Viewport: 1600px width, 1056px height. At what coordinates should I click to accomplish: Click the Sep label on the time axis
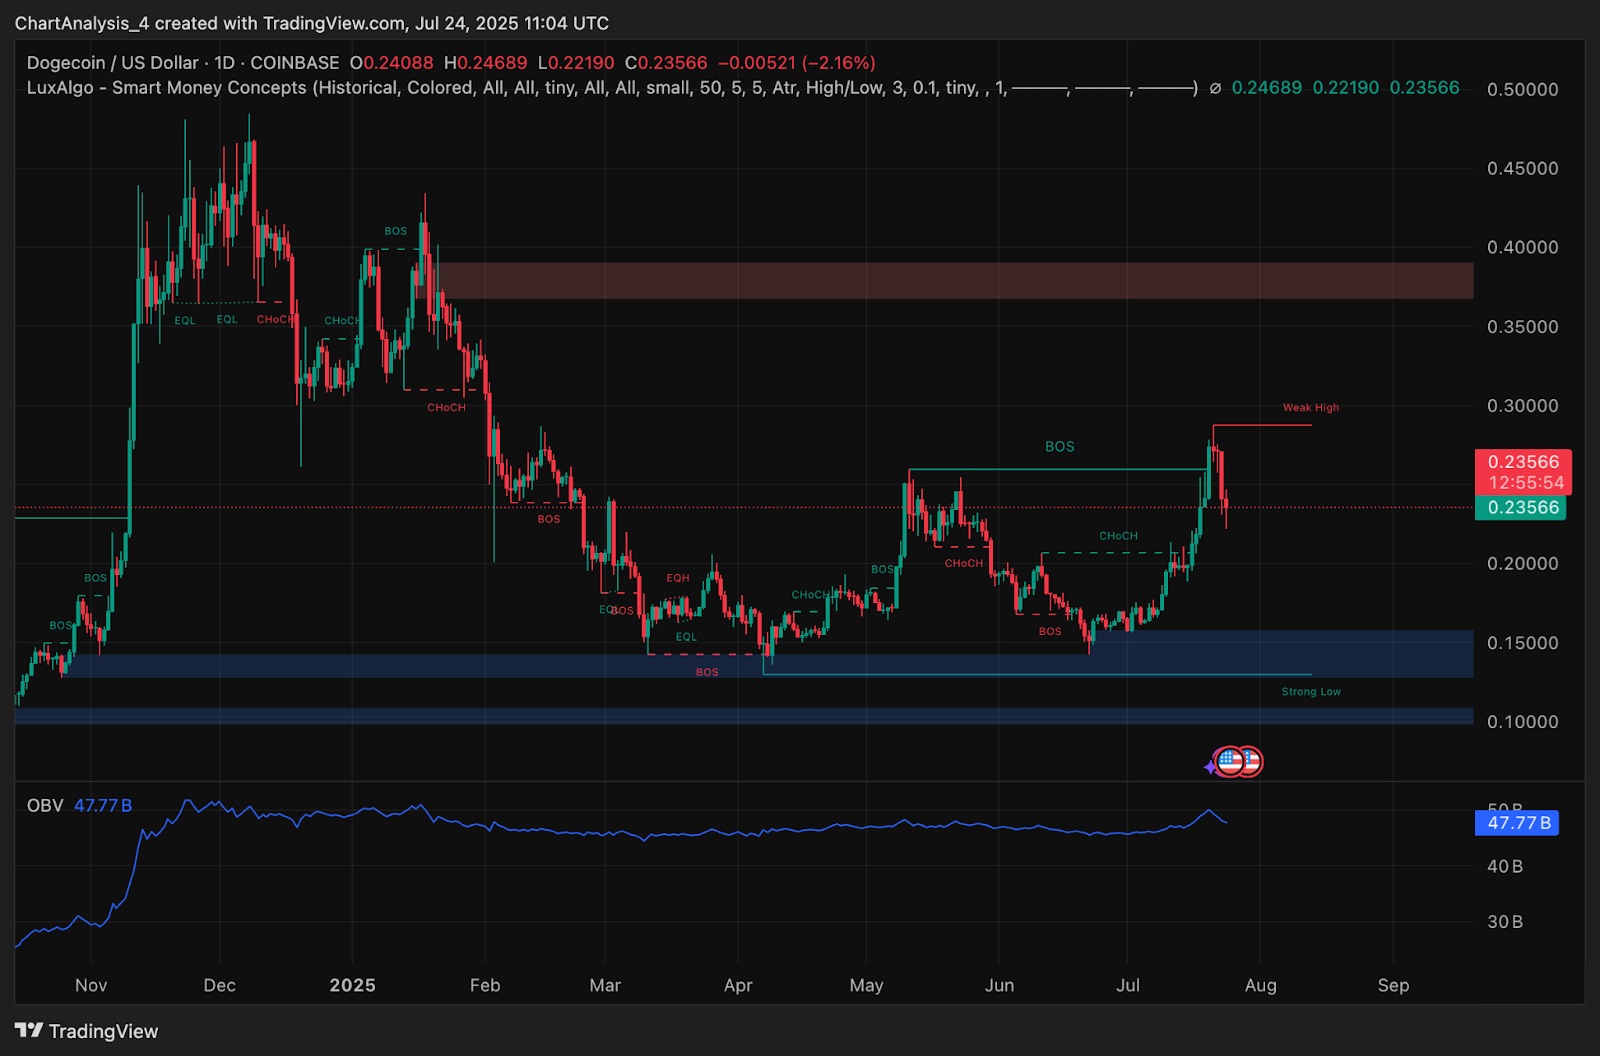pos(1394,986)
